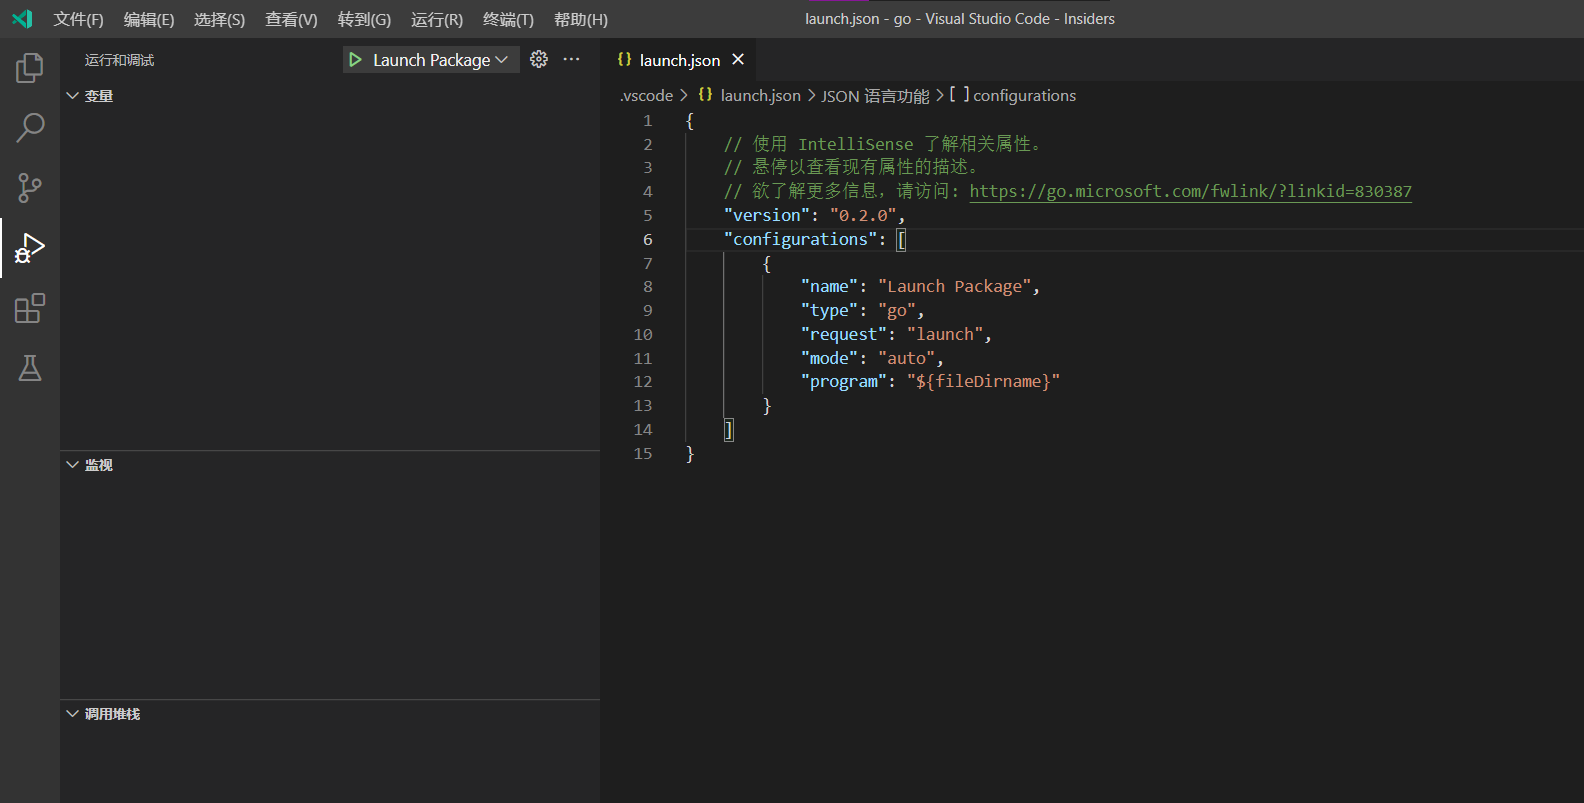
Task: Open the 编辑(E) menu
Action: click(x=149, y=19)
